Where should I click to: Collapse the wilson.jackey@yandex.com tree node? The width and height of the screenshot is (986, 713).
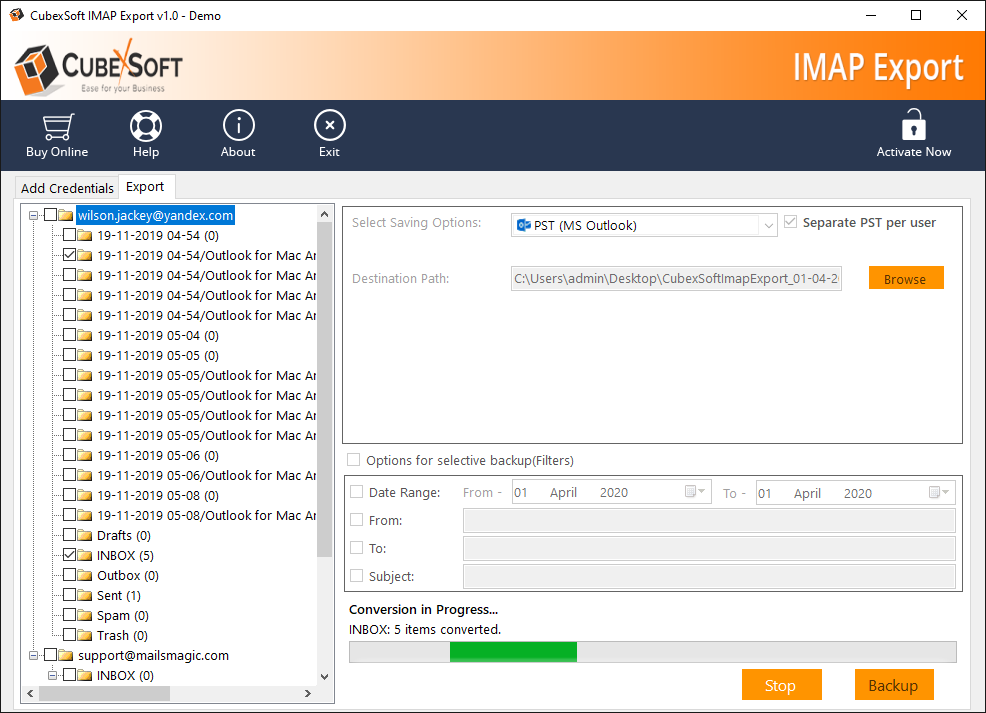coord(33,216)
